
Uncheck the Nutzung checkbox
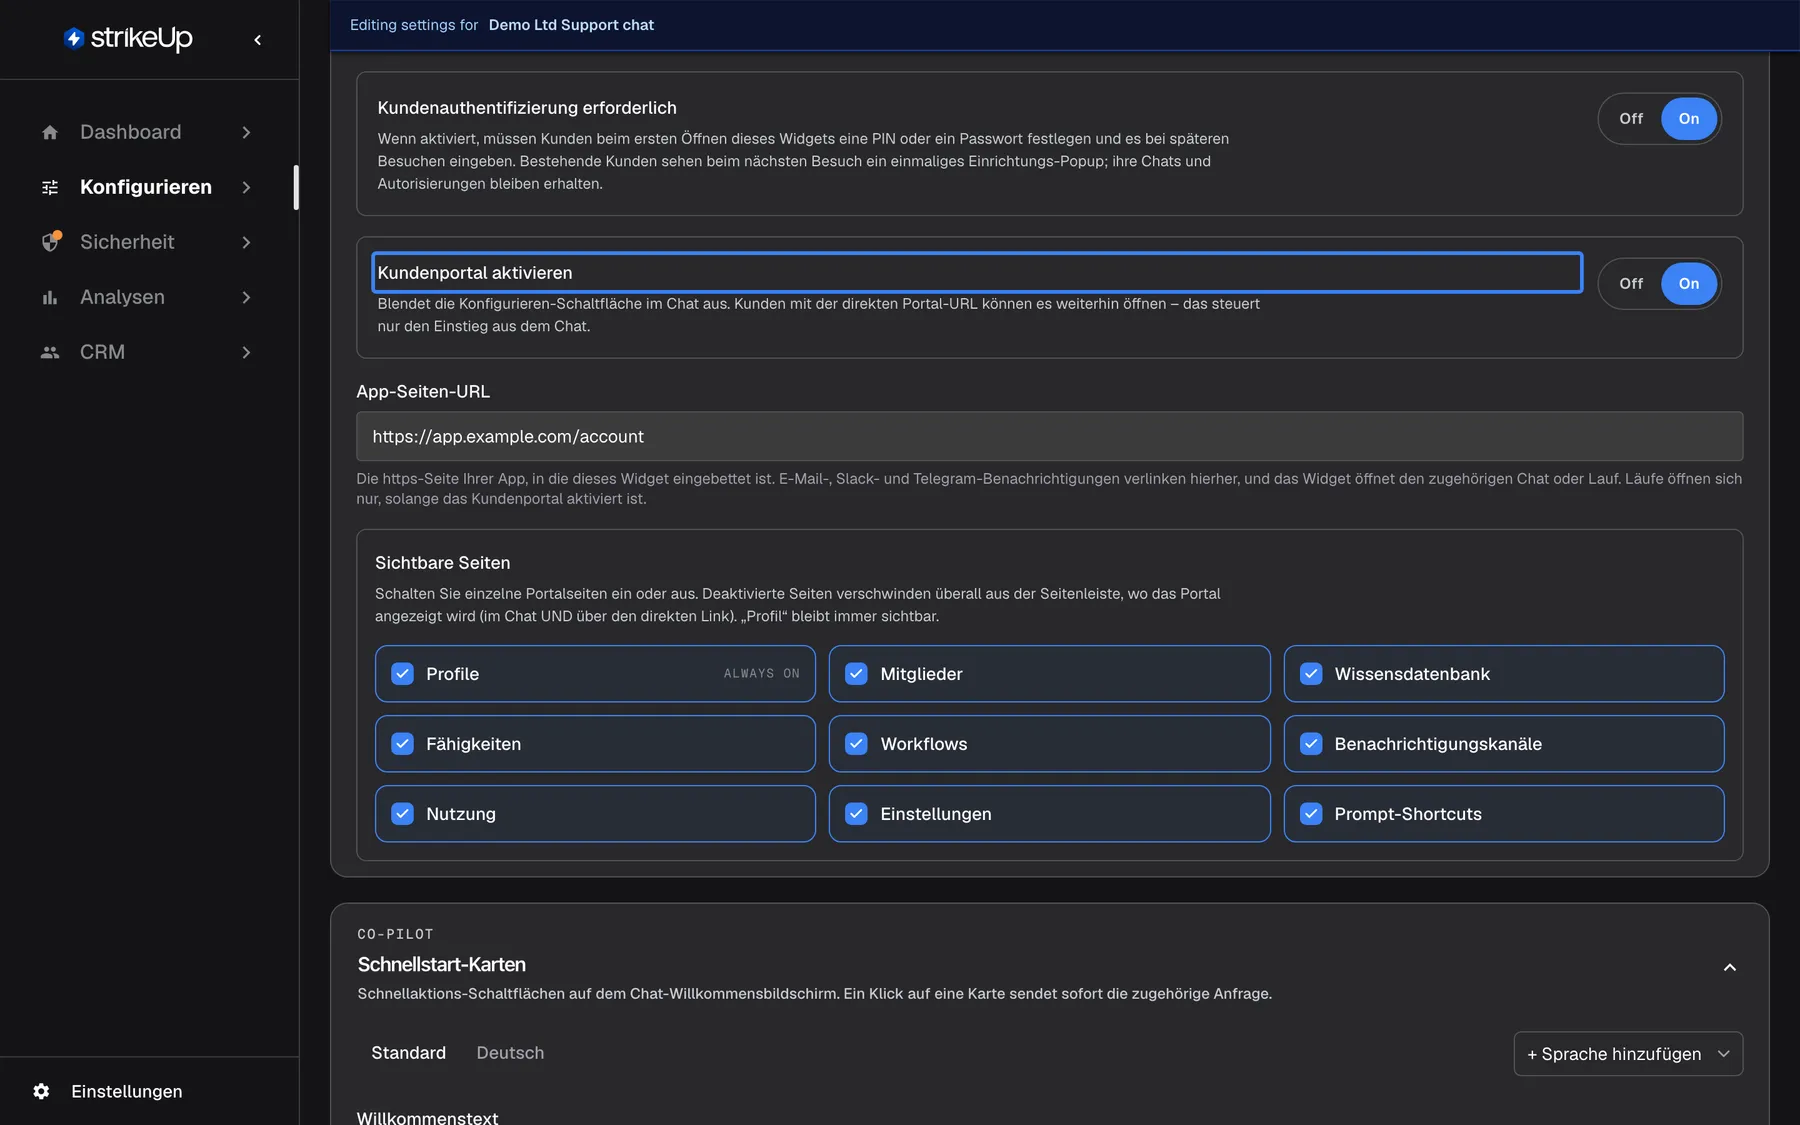[x=402, y=814]
